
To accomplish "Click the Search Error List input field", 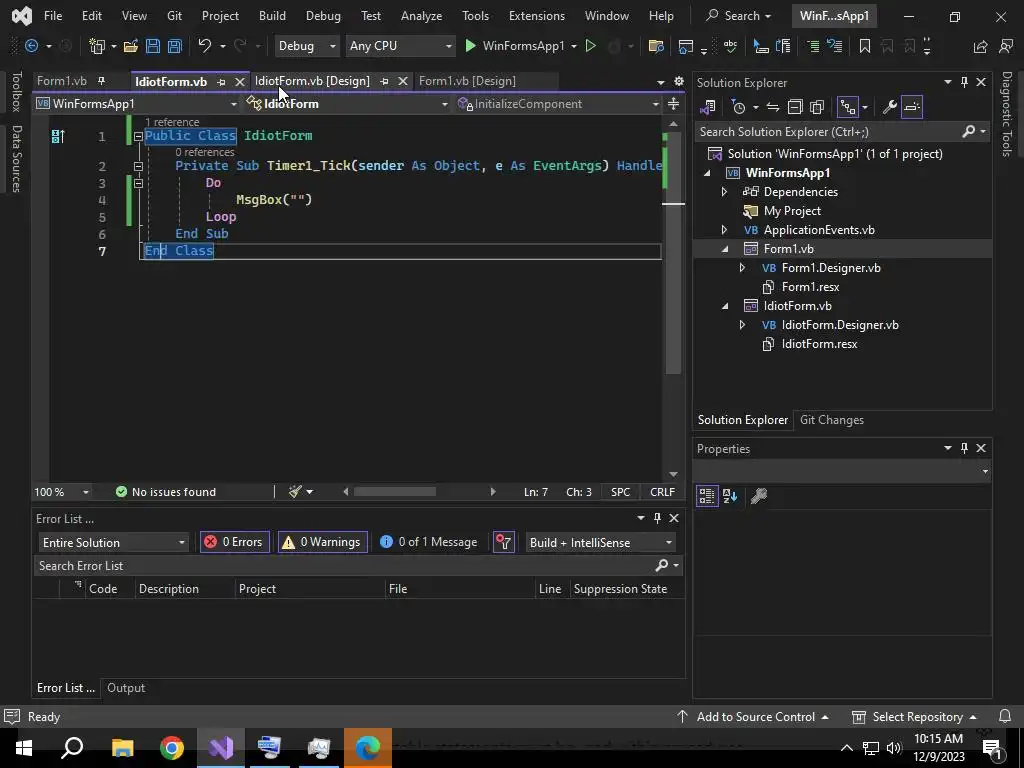I will click(346, 566).
